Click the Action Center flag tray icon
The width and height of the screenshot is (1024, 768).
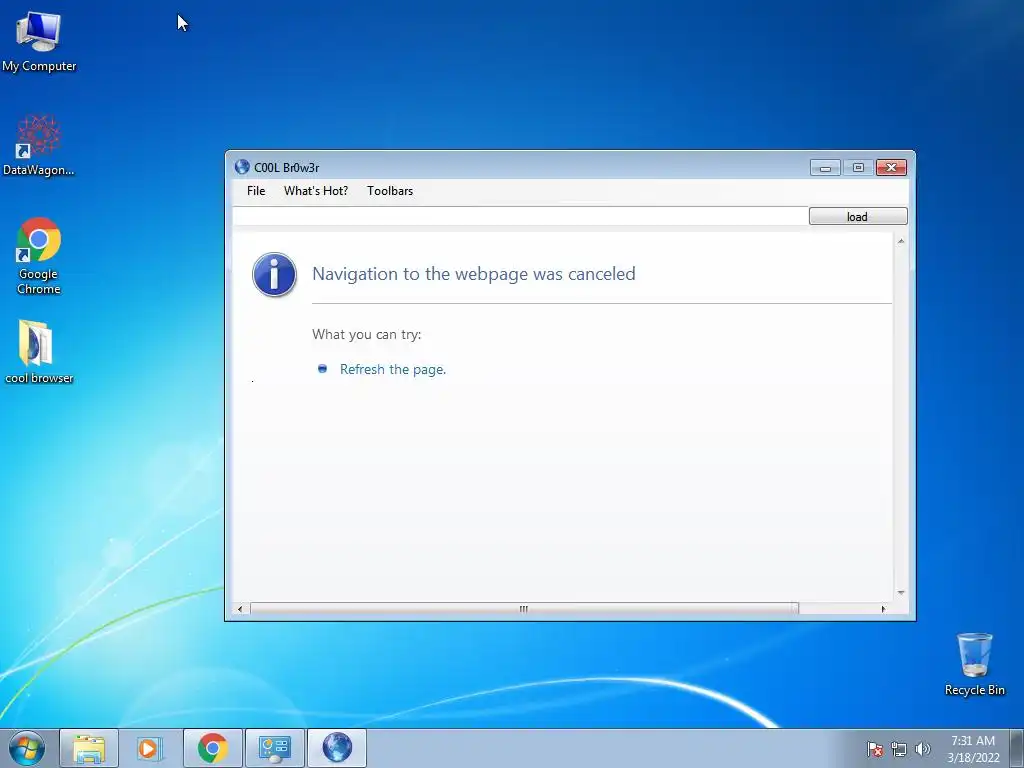(x=874, y=749)
